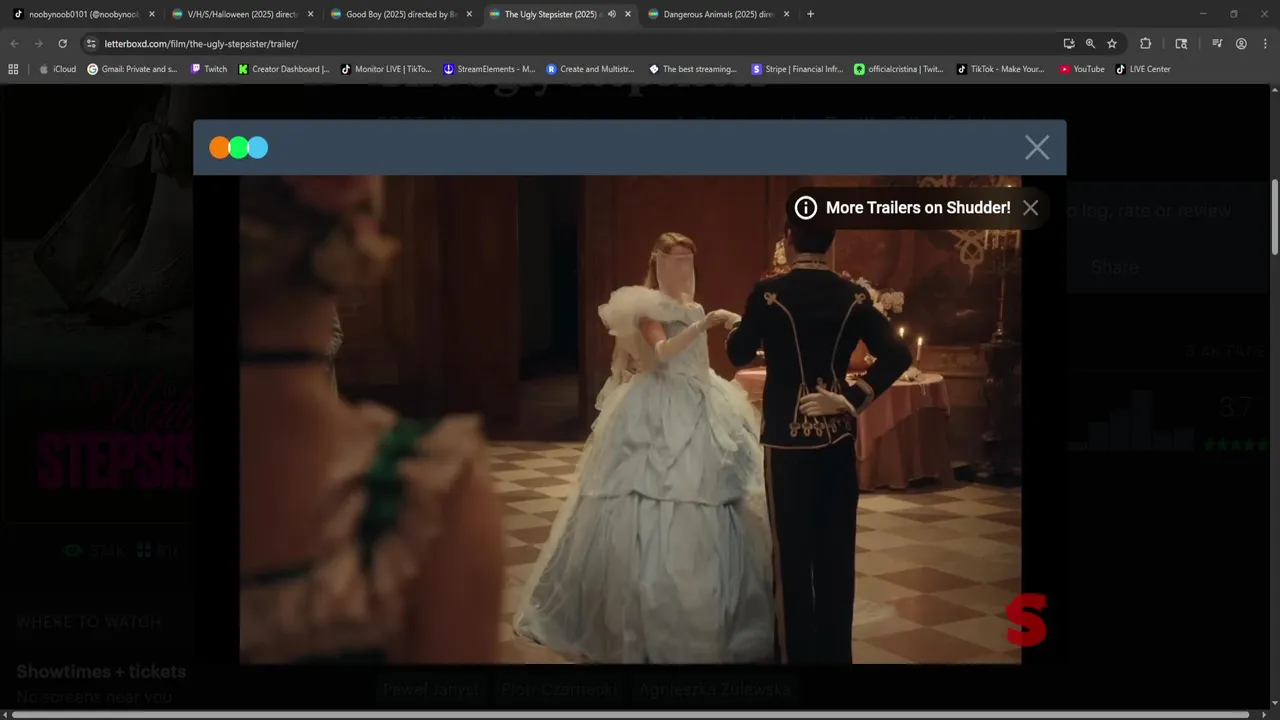Open Monitor LIVE TikTok bookmark

pyautogui.click(x=386, y=69)
